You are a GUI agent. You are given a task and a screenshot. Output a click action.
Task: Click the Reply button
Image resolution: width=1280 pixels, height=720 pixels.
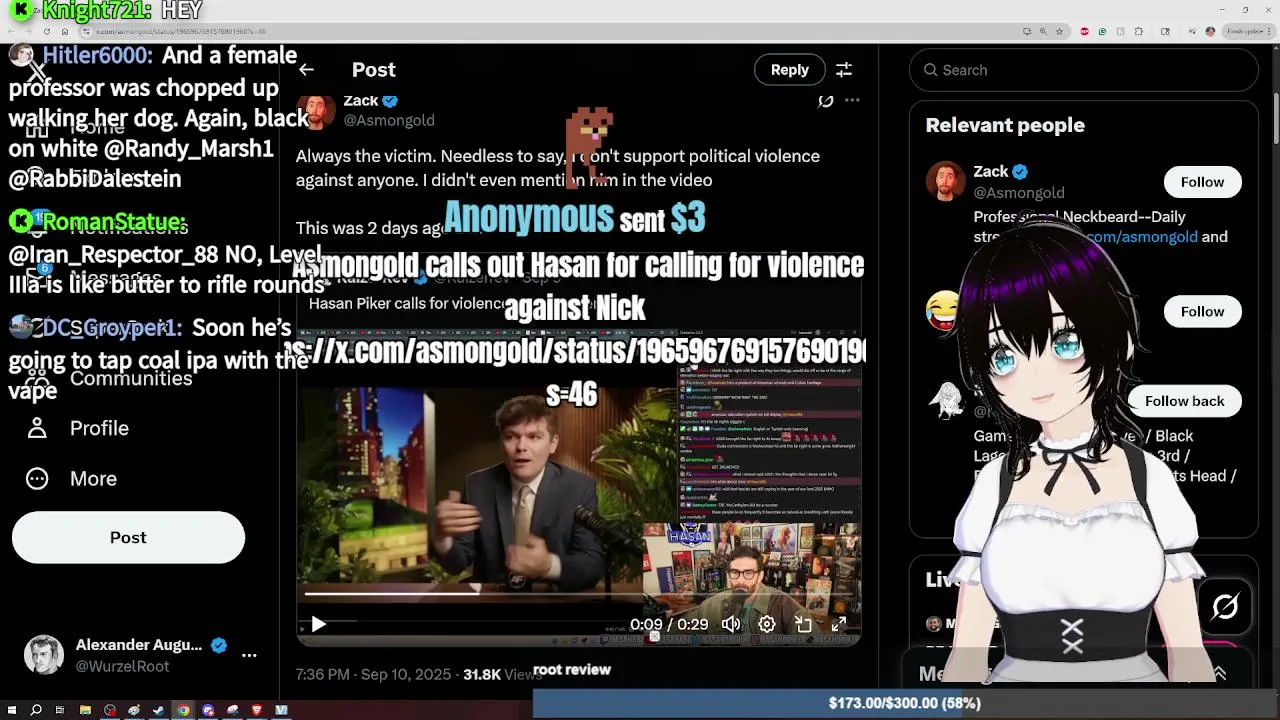click(789, 70)
